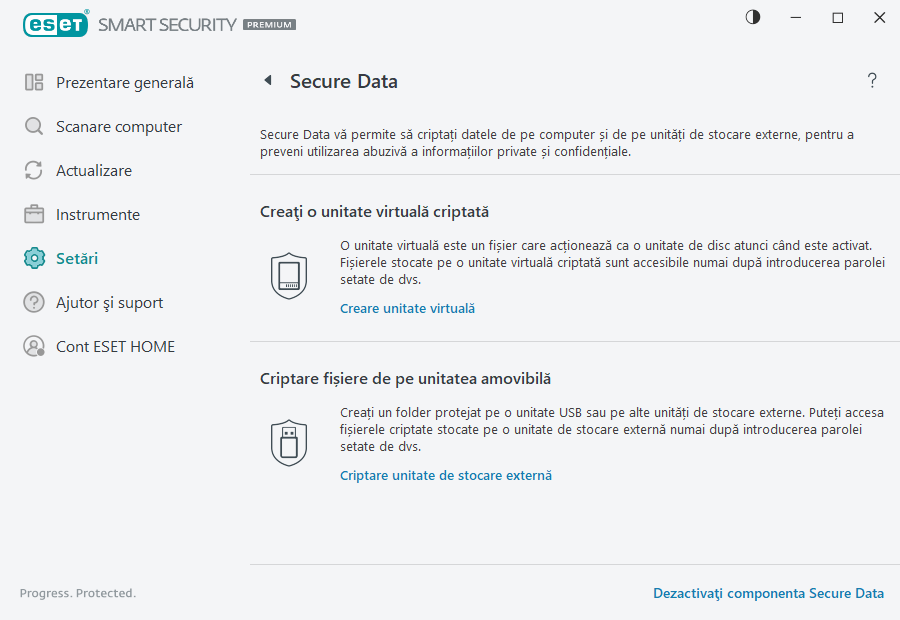Screen dimensions: 900x620
Task: Click the Actualizare refresh icon
Action: 32,170
